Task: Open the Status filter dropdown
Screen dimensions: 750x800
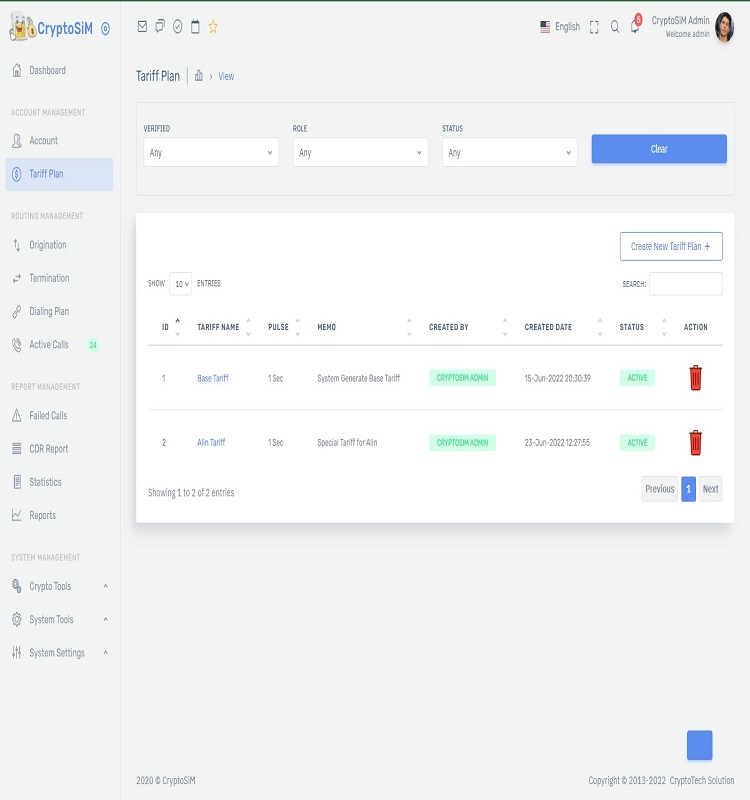Action: coord(509,153)
